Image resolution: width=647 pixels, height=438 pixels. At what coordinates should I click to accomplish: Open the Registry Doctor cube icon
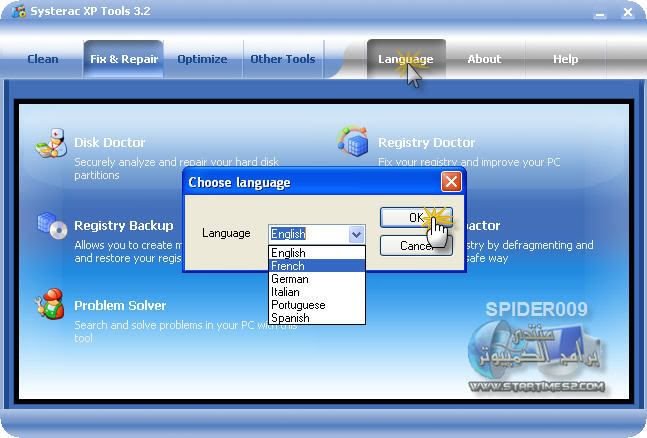(353, 142)
